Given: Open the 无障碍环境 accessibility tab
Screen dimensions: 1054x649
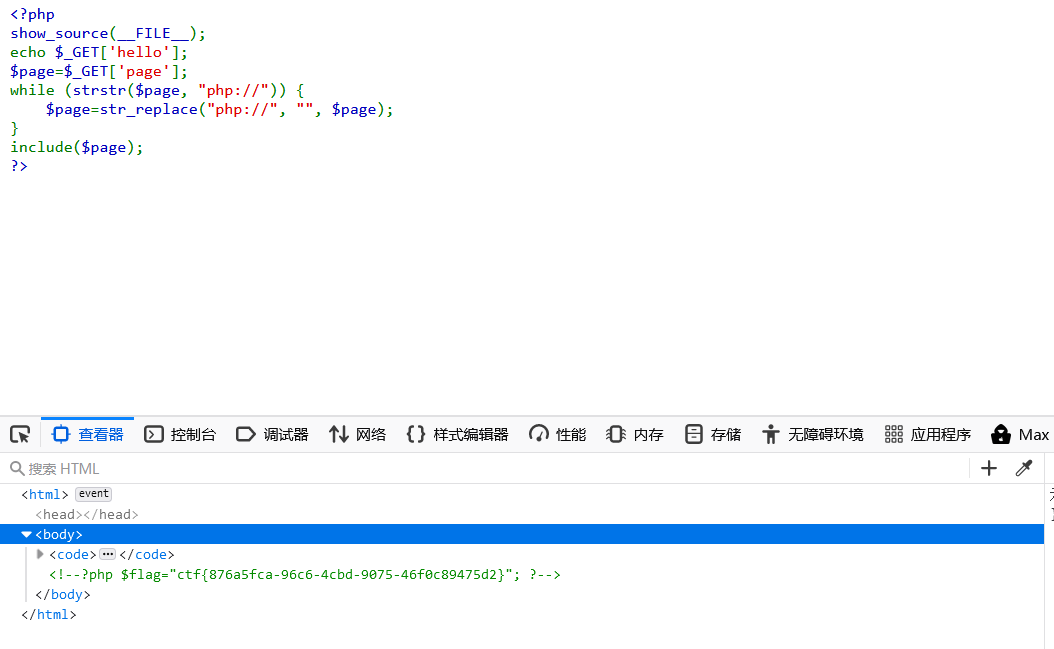Looking at the screenshot, I should [x=813, y=435].
